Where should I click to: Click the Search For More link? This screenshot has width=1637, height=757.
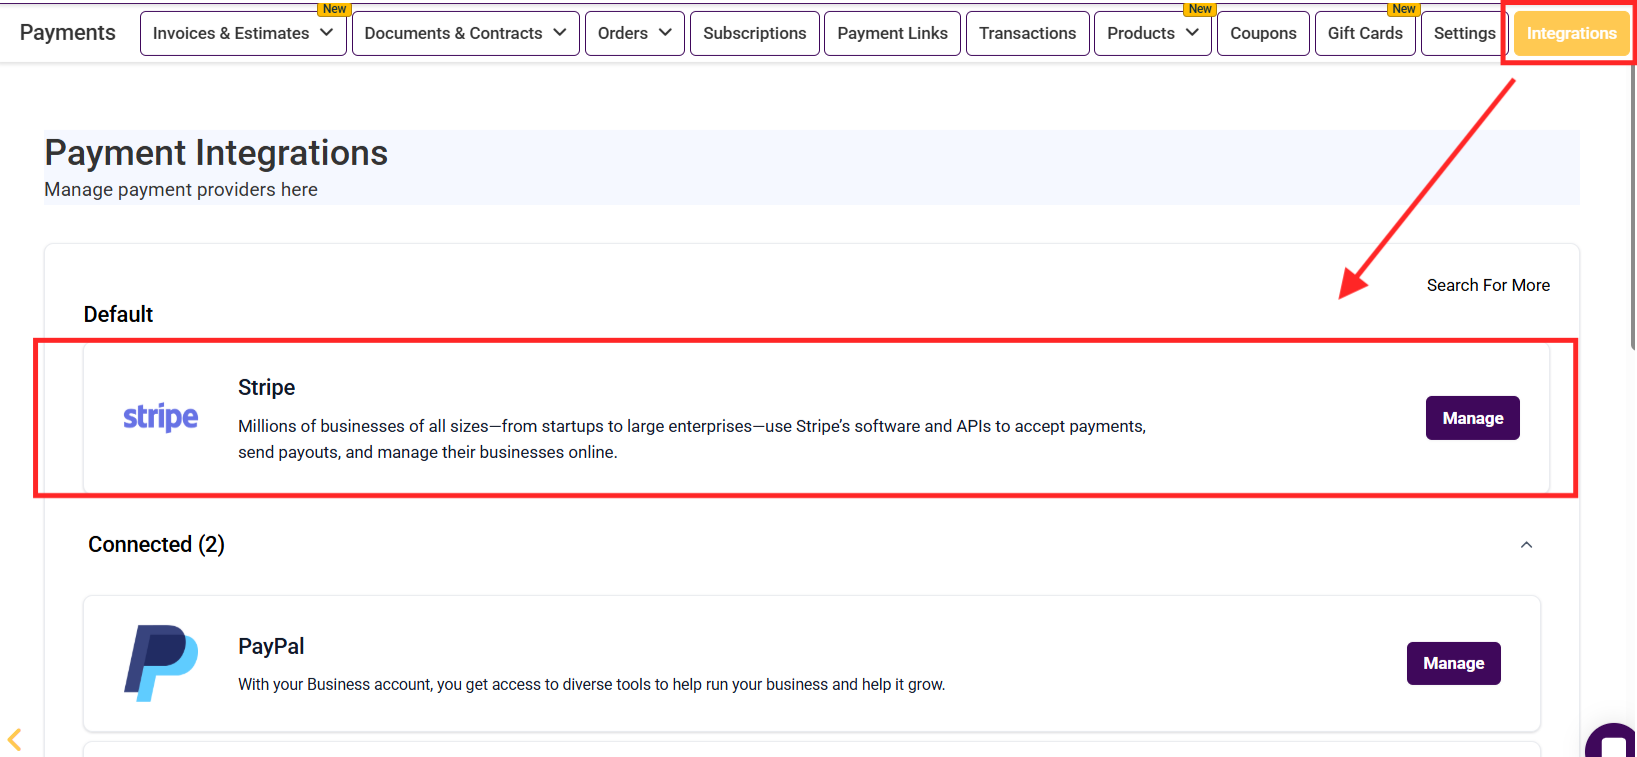coord(1488,285)
